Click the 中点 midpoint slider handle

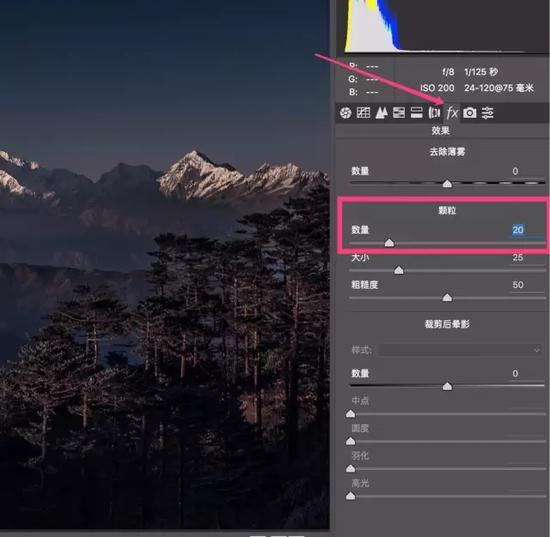click(350, 414)
